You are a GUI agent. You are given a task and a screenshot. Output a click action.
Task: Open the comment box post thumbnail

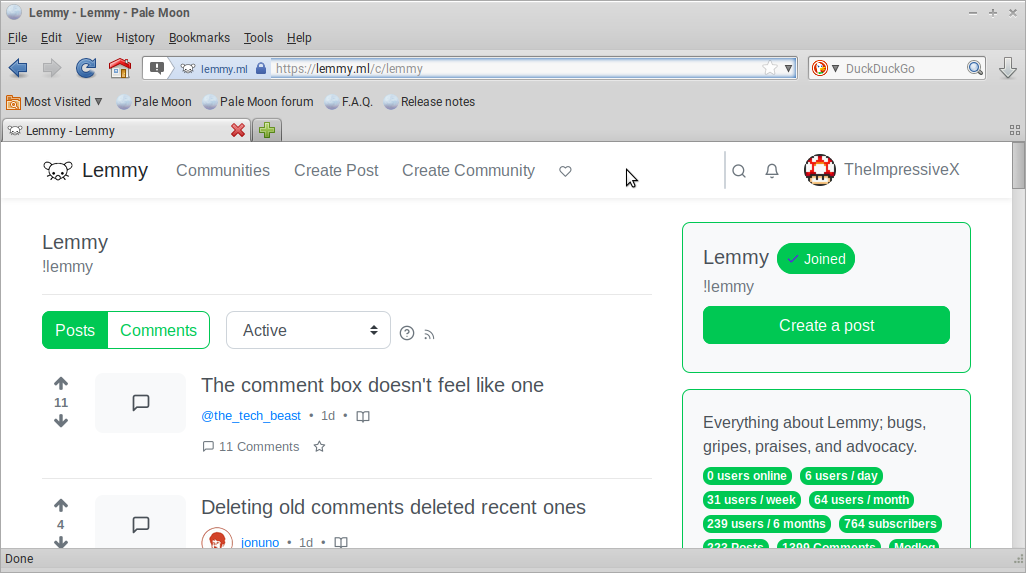(141, 403)
